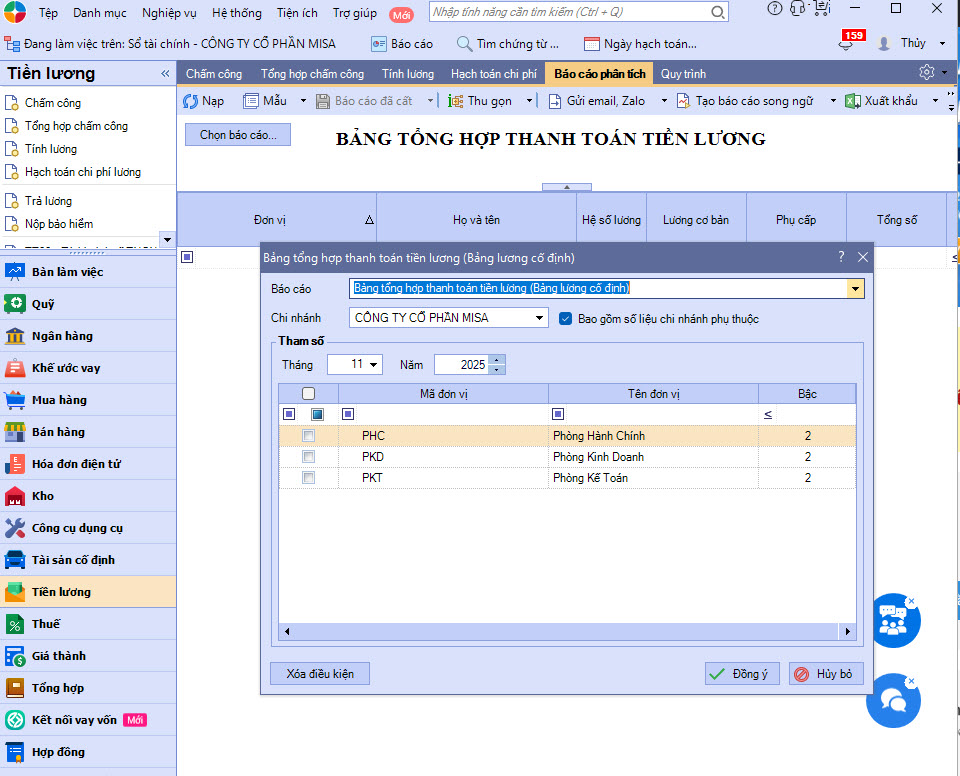This screenshot has height=776, width=960.
Task: Switch to the Tính lương tab
Action: point(407,74)
